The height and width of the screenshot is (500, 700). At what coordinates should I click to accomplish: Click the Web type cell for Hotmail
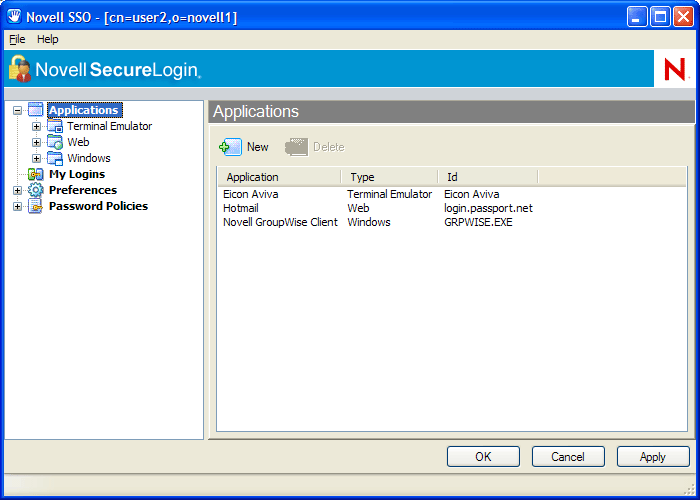click(x=358, y=208)
